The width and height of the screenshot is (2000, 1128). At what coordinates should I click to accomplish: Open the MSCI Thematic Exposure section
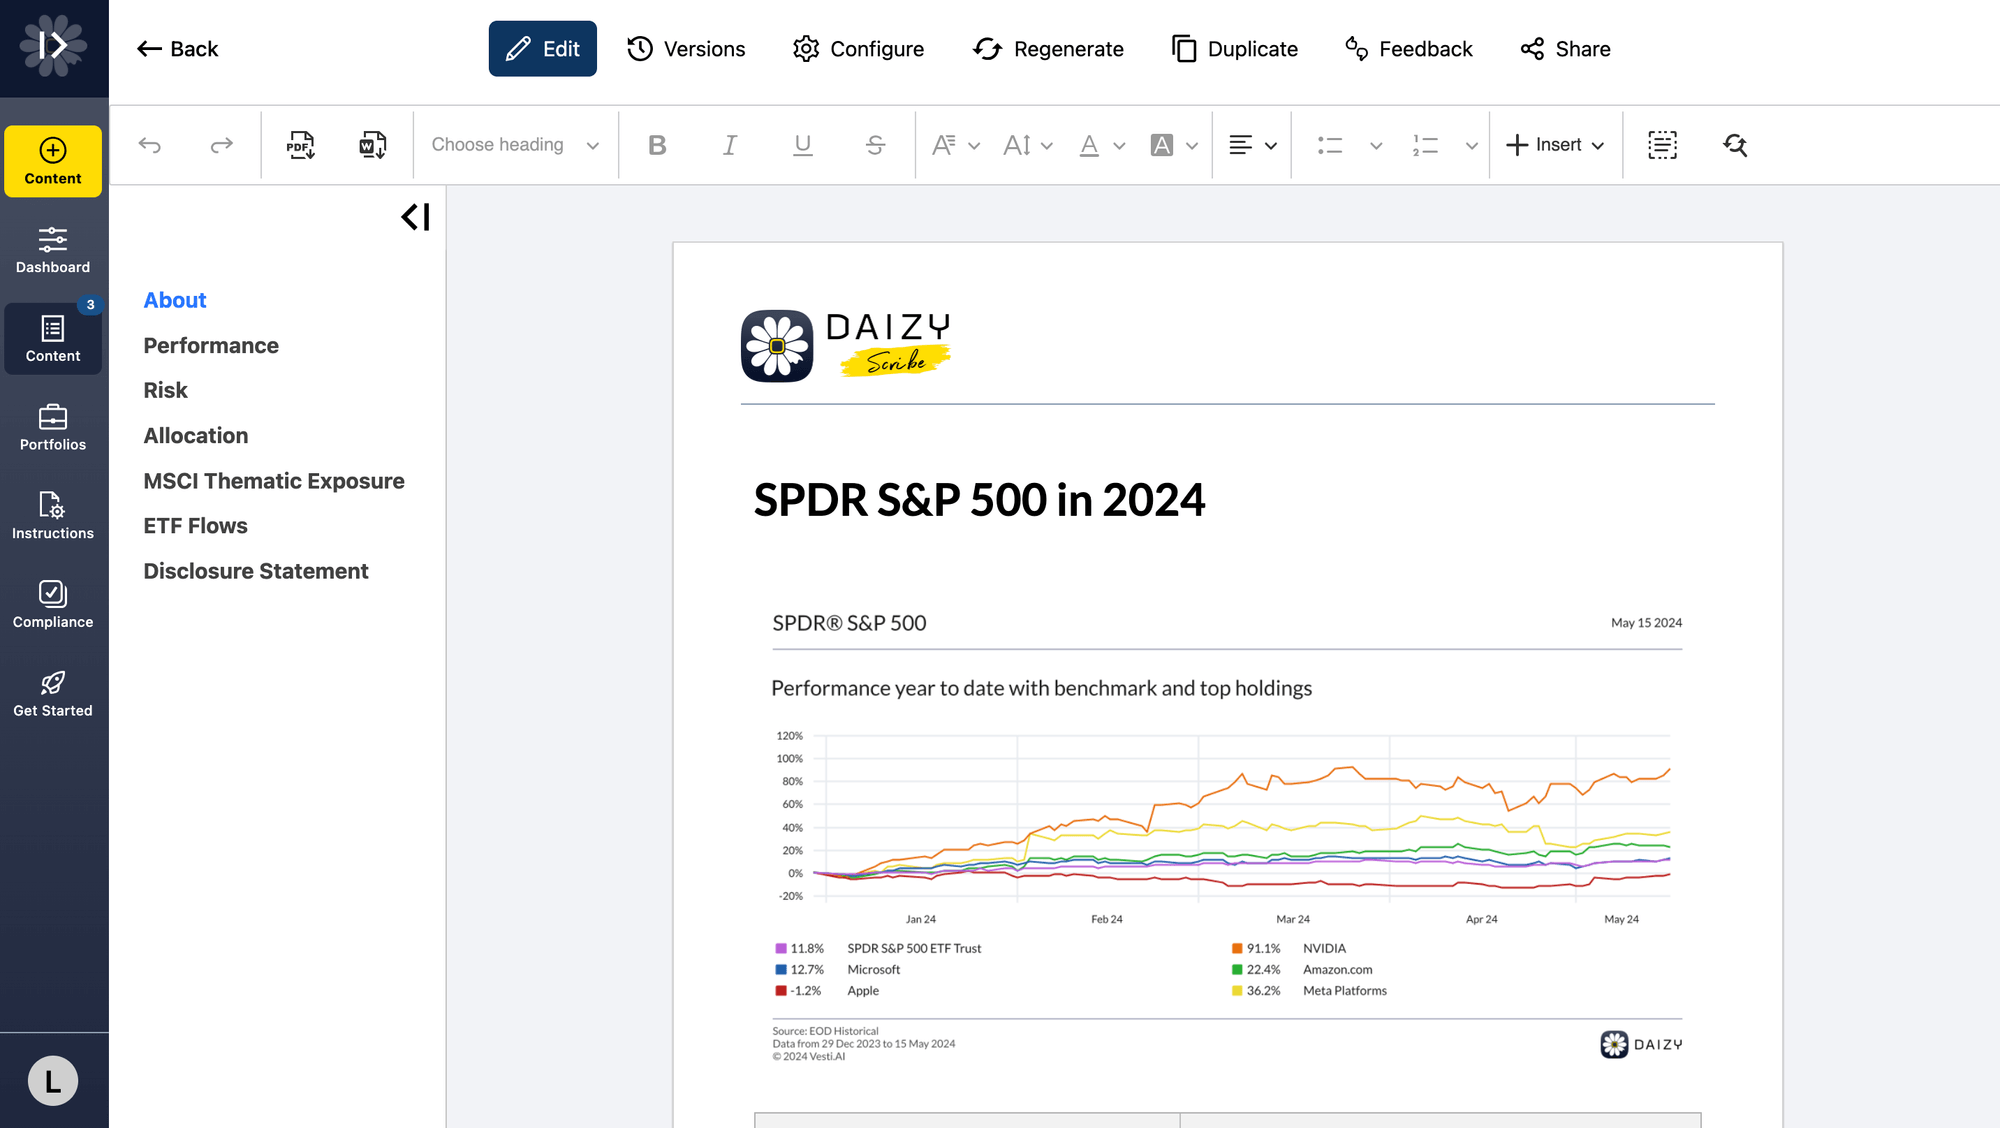(273, 481)
